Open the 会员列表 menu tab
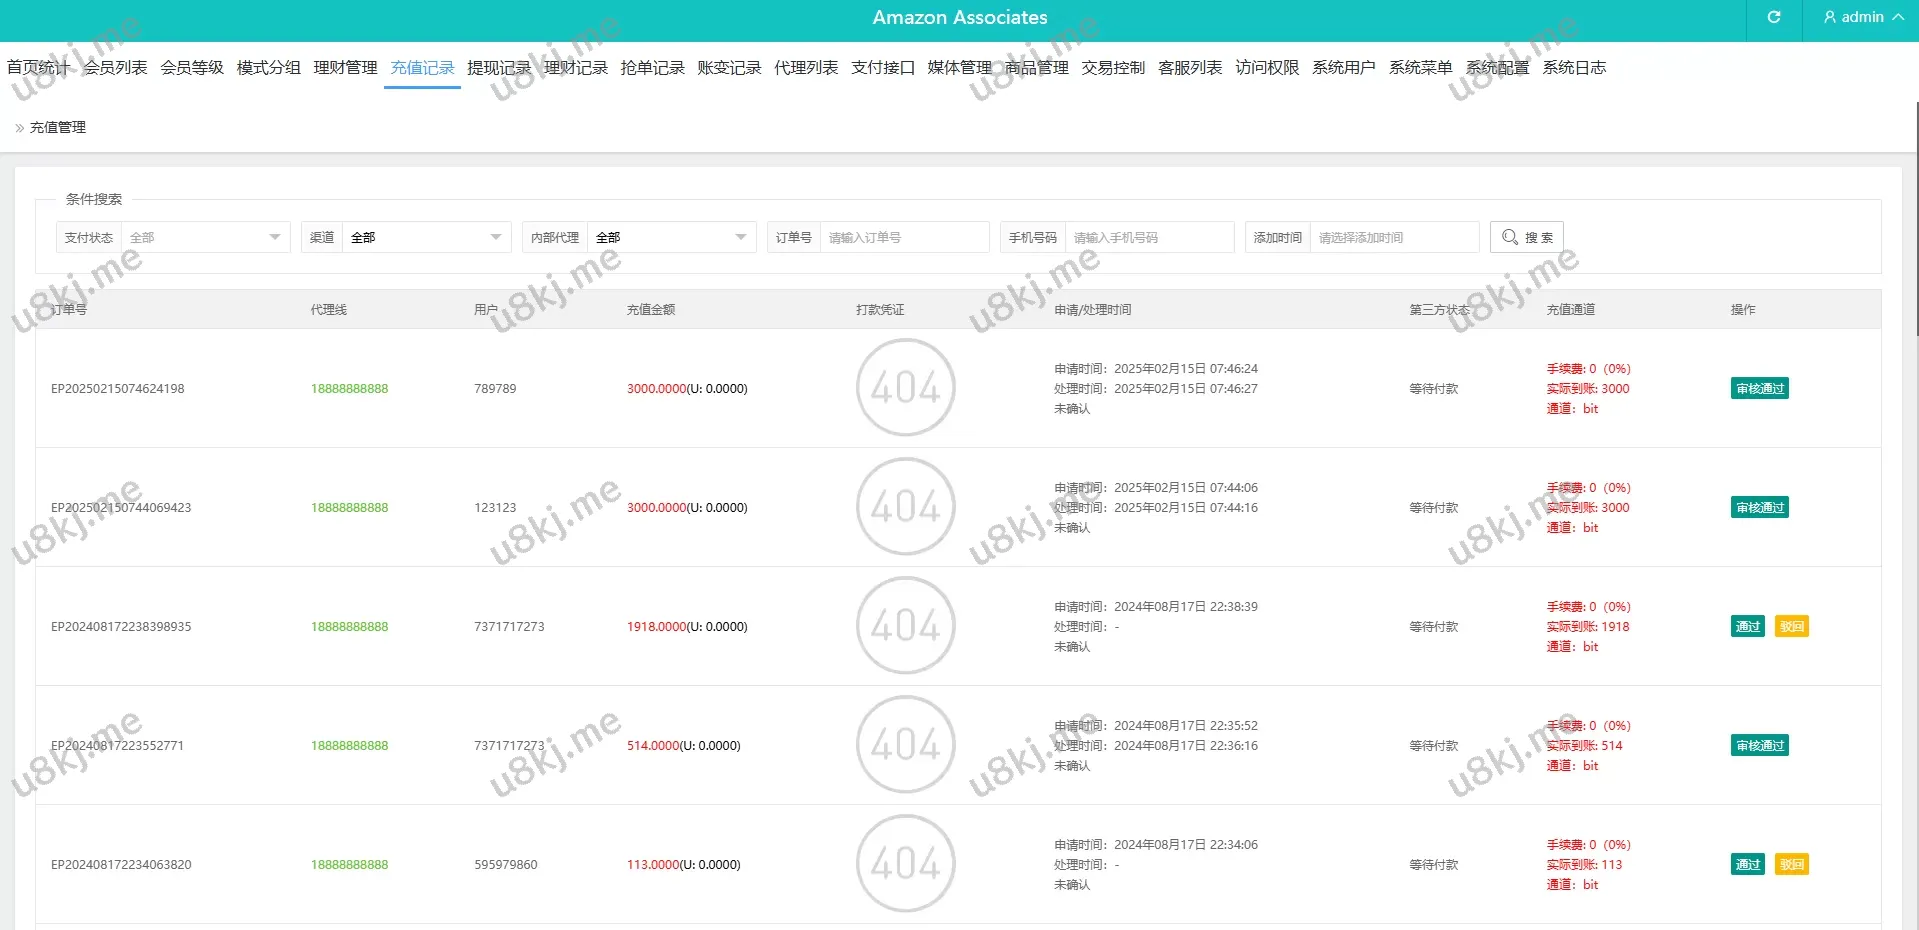The height and width of the screenshot is (930, 1919). [x=115, y=68]
